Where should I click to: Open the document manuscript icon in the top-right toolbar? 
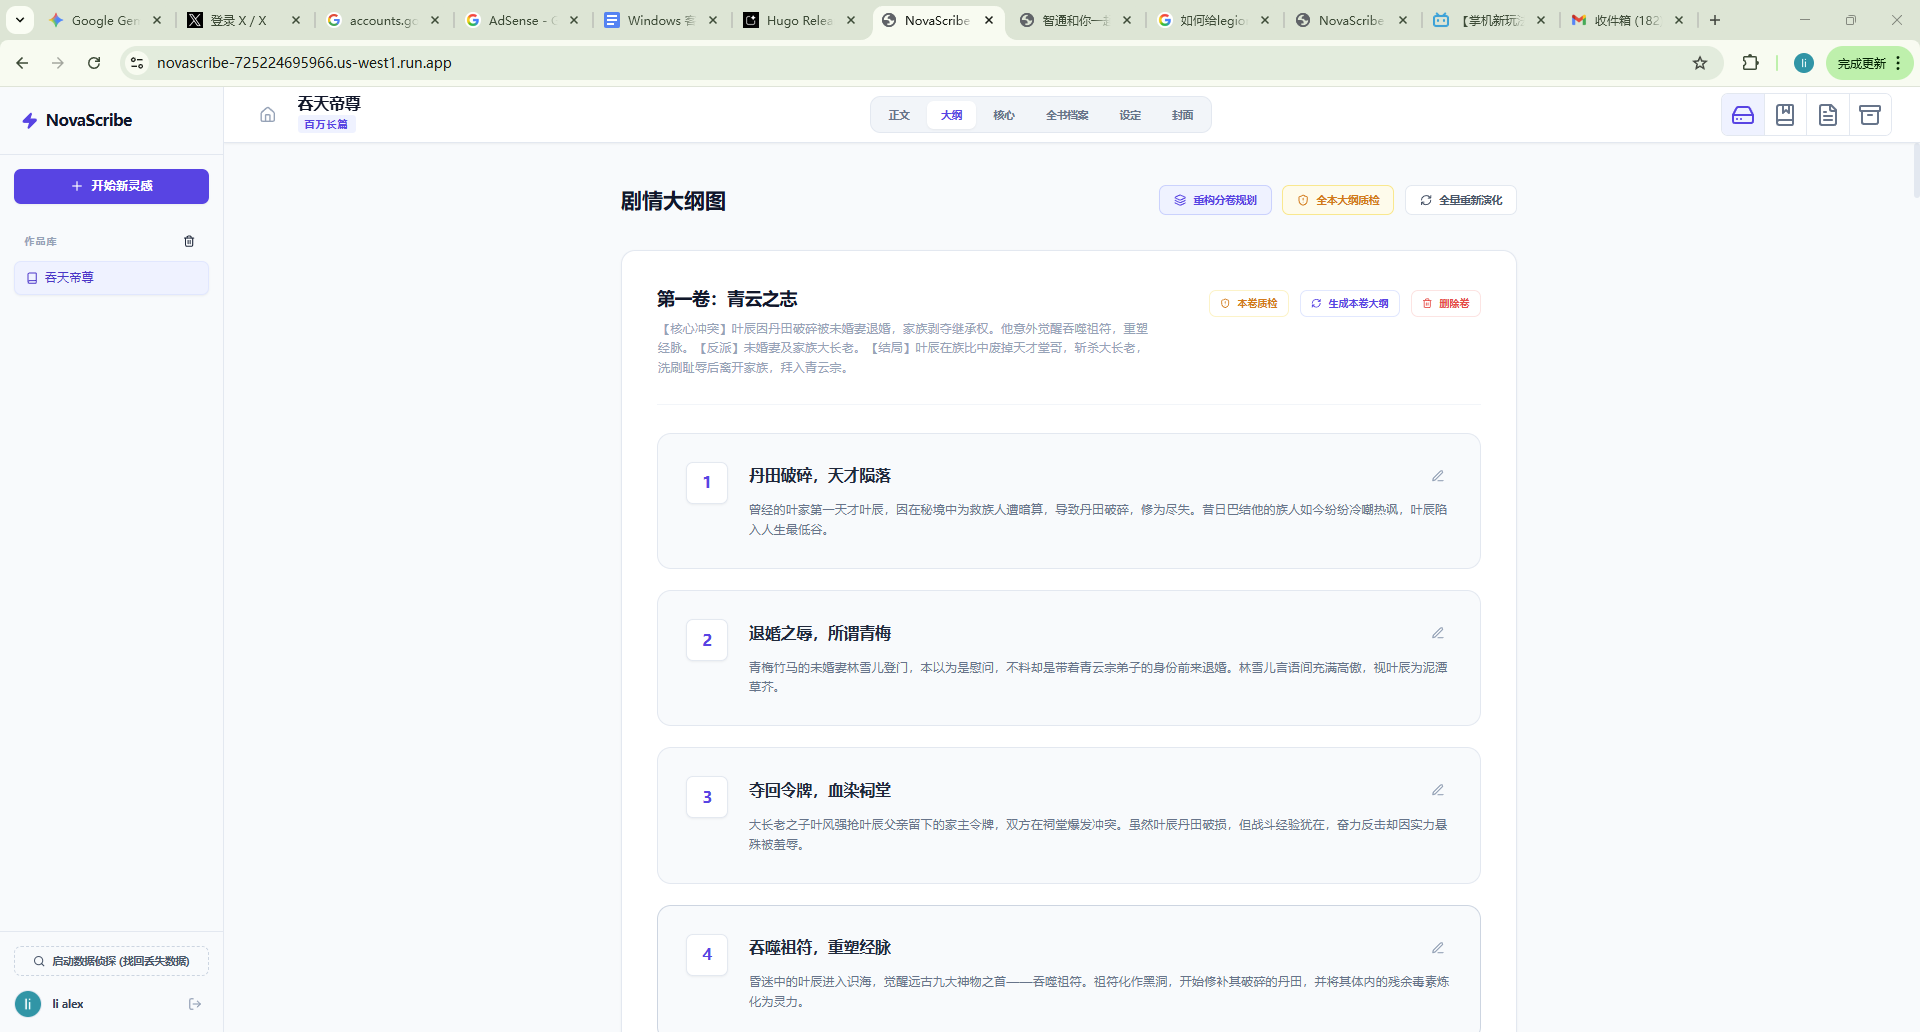tap(1828, 114)
